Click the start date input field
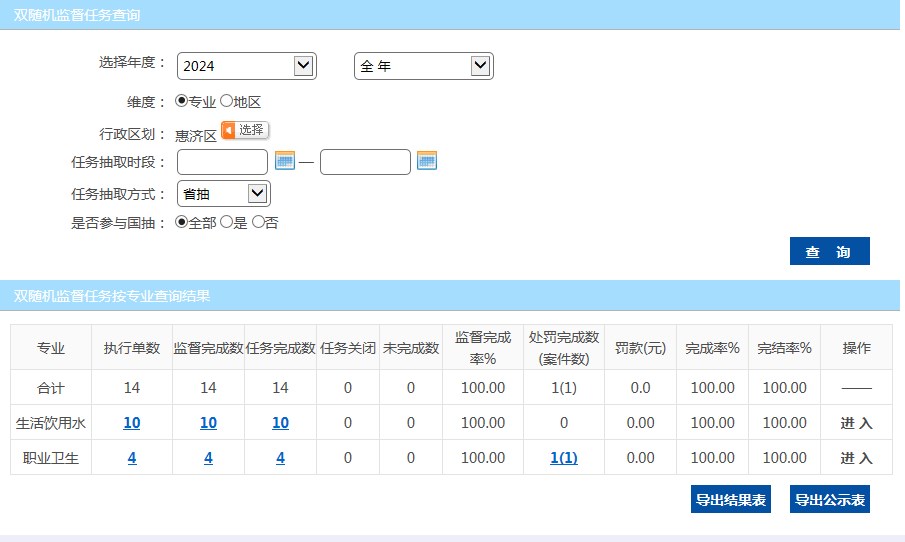905x542 pixels. 222,162
